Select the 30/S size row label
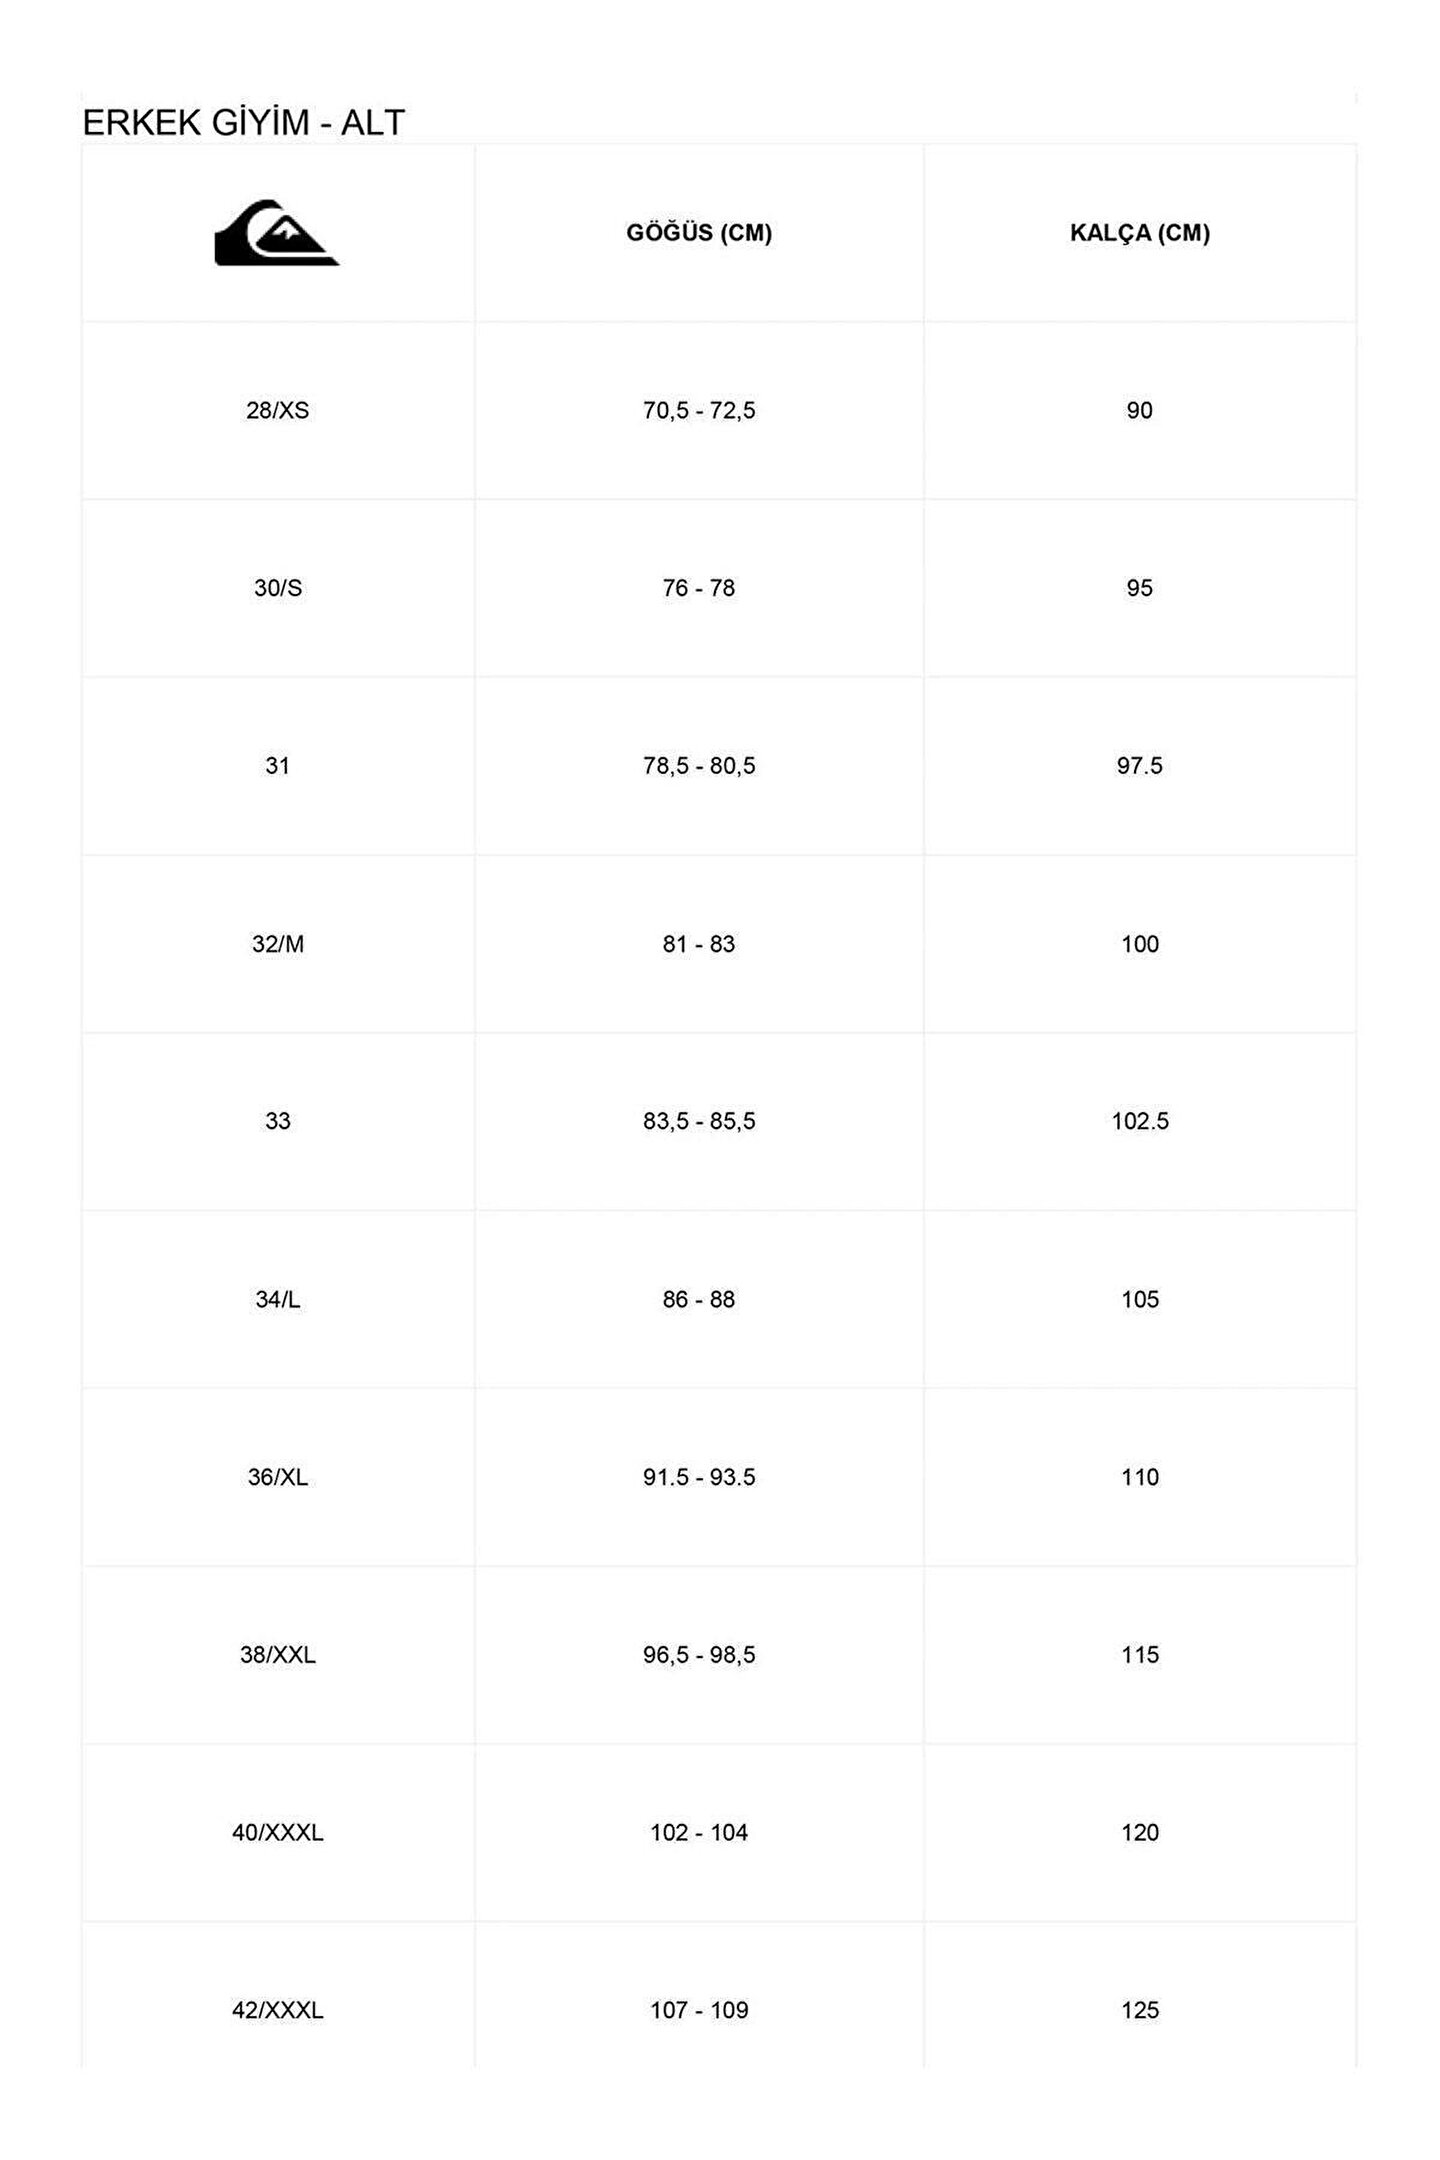This screenshot has width=1440, height=2160. point(277,588)
